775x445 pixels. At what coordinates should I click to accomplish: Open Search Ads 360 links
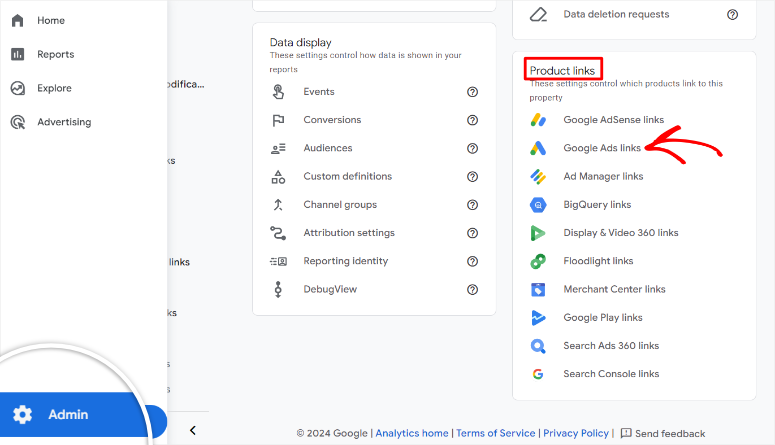[x=611, y=346]
